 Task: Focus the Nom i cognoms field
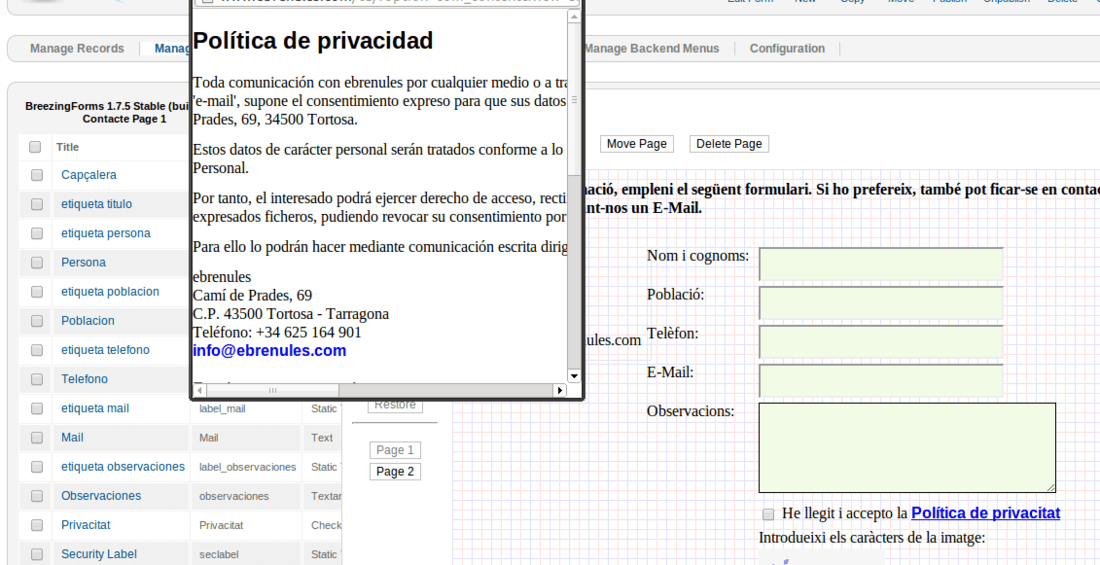tap(881, 264)
